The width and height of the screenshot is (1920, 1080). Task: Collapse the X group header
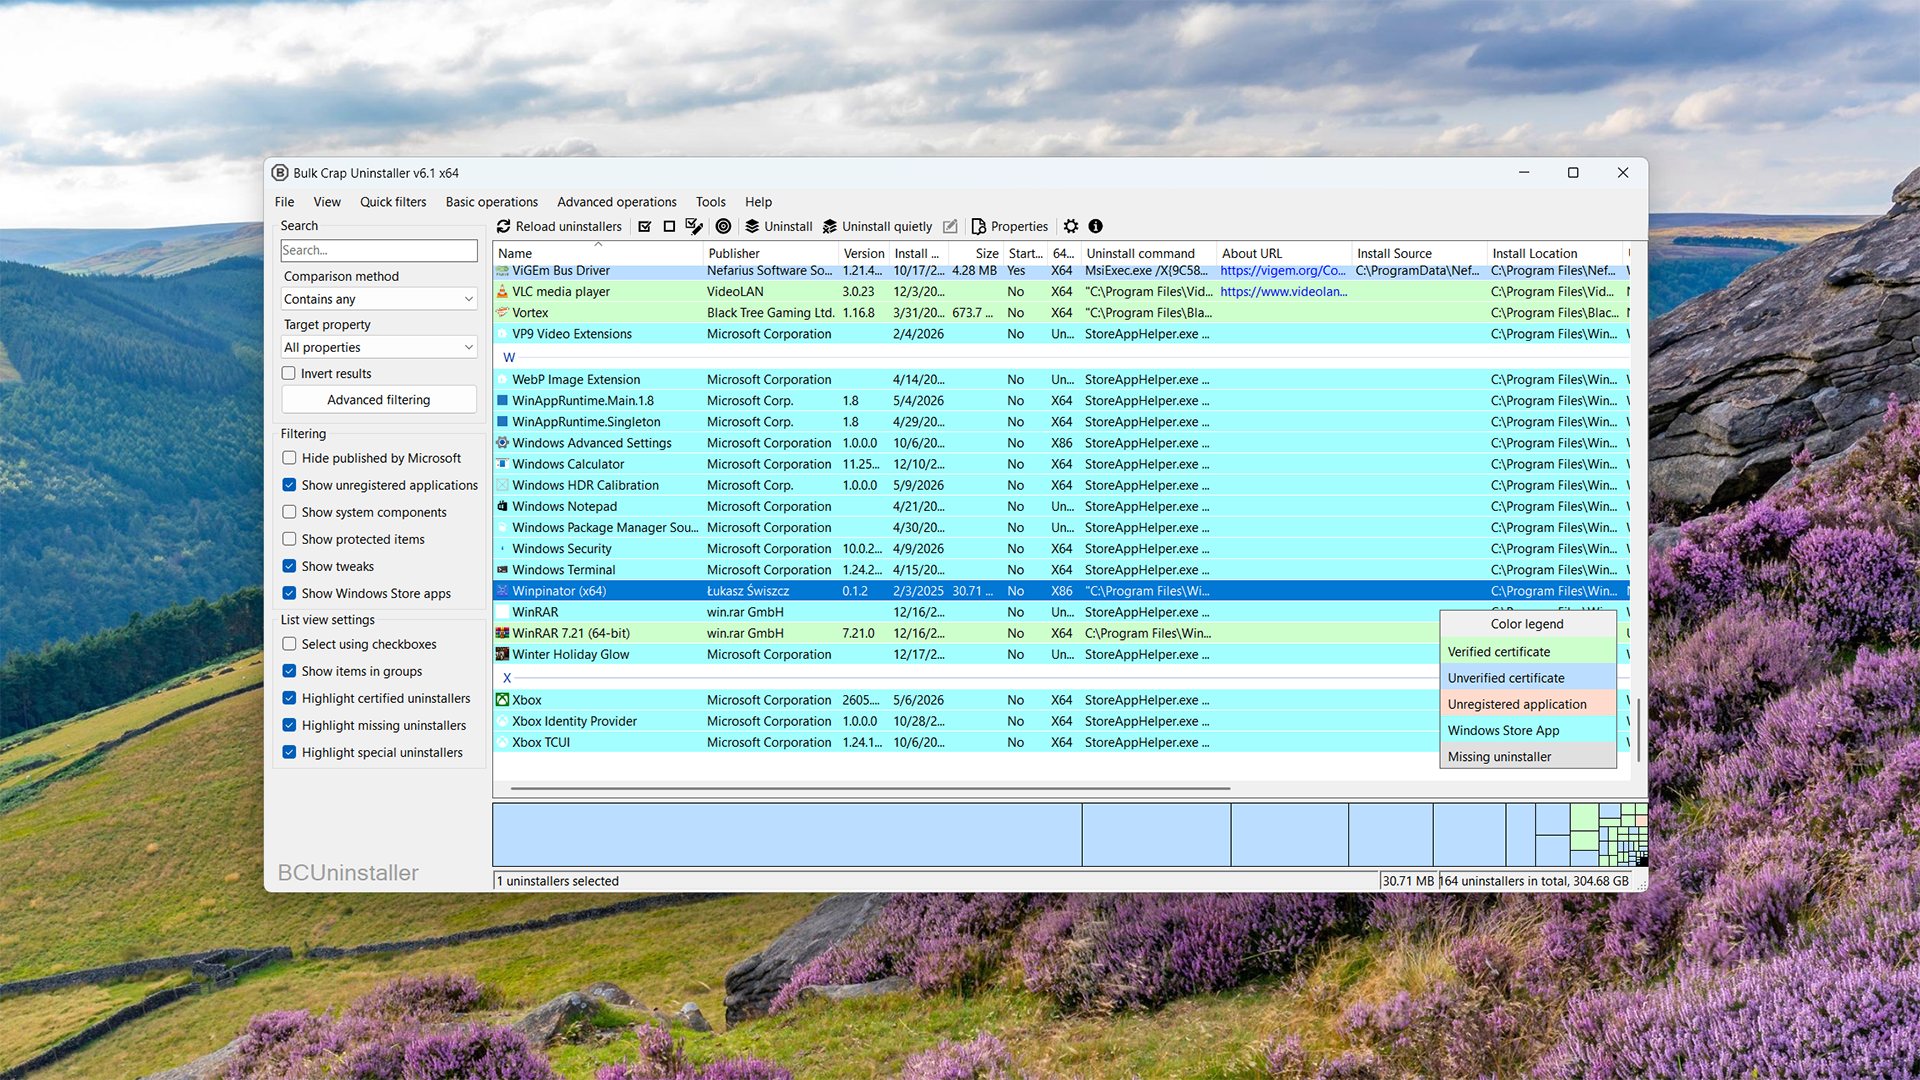click(x=507, y=677)
